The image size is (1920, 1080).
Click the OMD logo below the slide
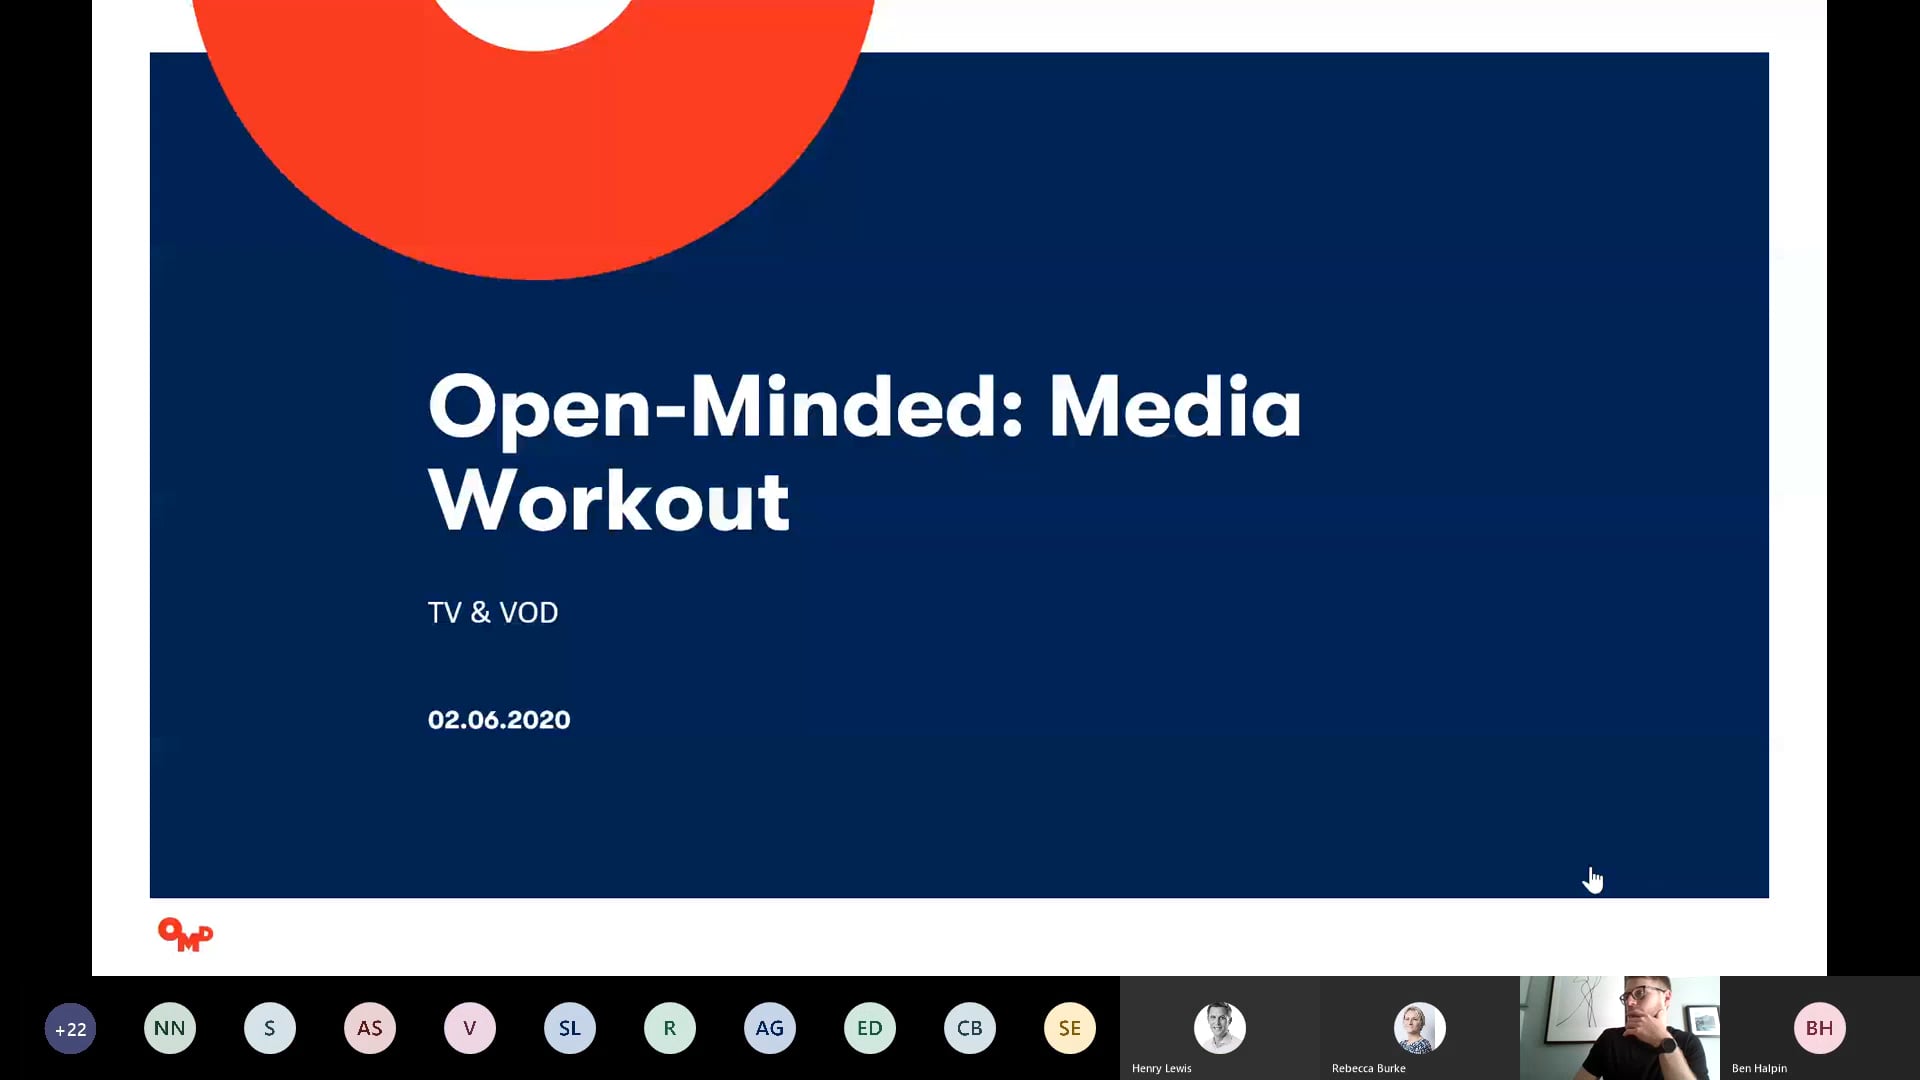point(185,935)
